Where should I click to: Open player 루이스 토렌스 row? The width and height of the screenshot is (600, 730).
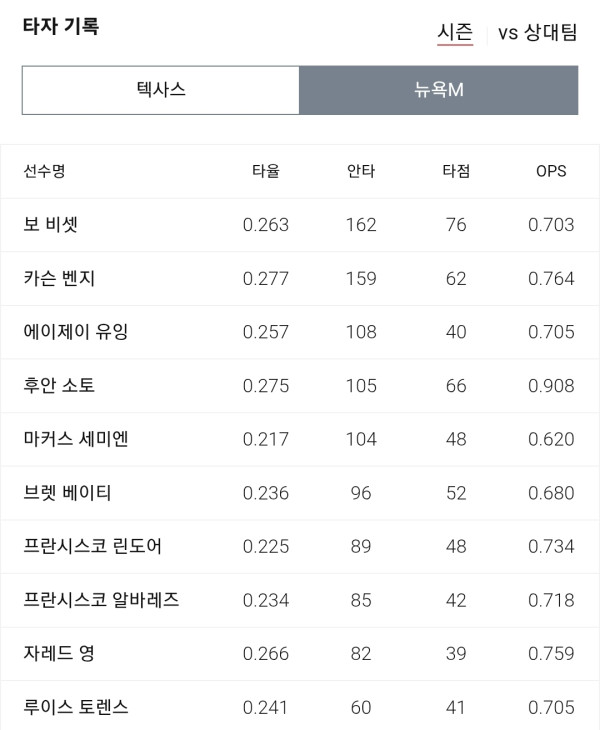point(300,706)
